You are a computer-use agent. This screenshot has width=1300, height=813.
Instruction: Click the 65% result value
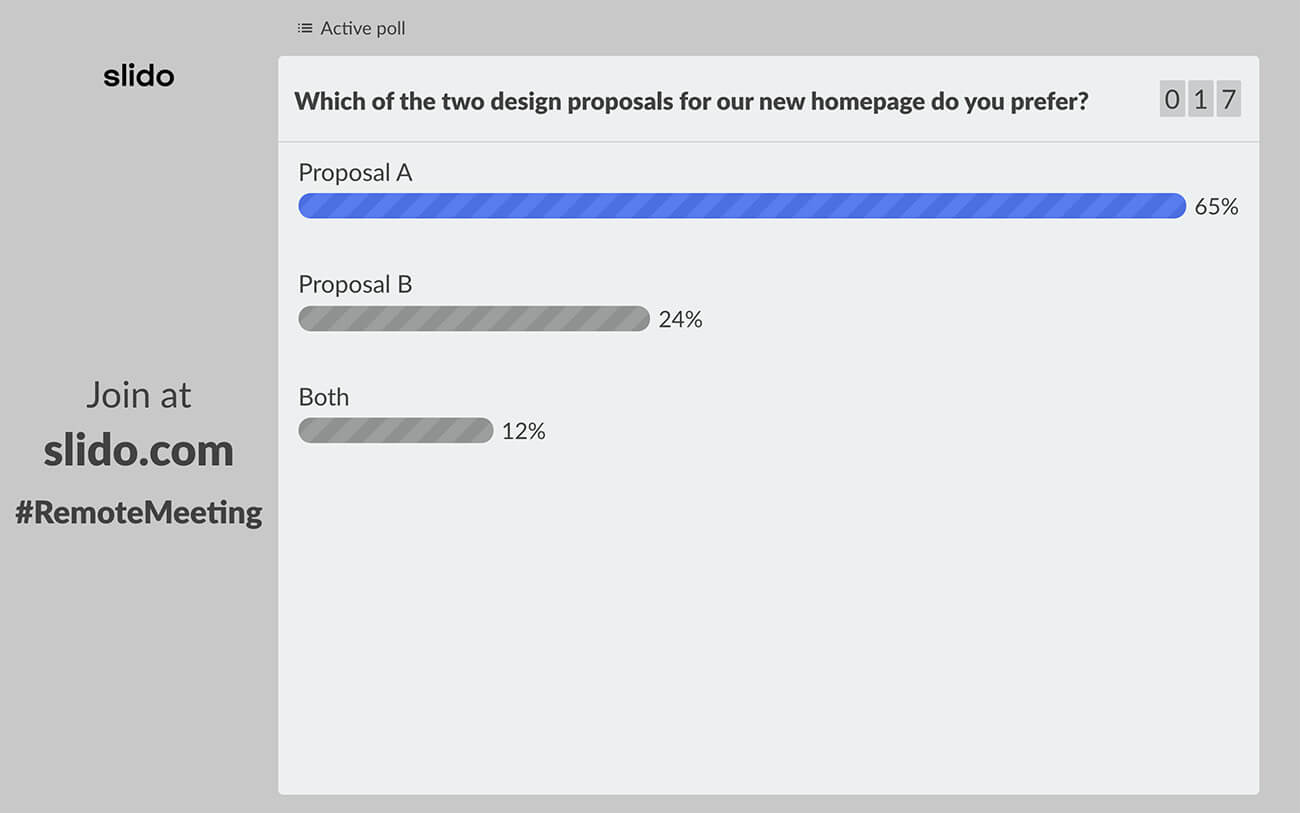tap(1216, 207)
